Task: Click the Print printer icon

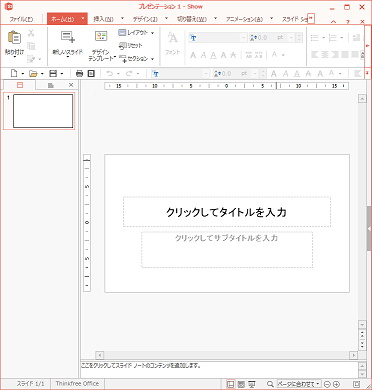Action: point(79,73)
